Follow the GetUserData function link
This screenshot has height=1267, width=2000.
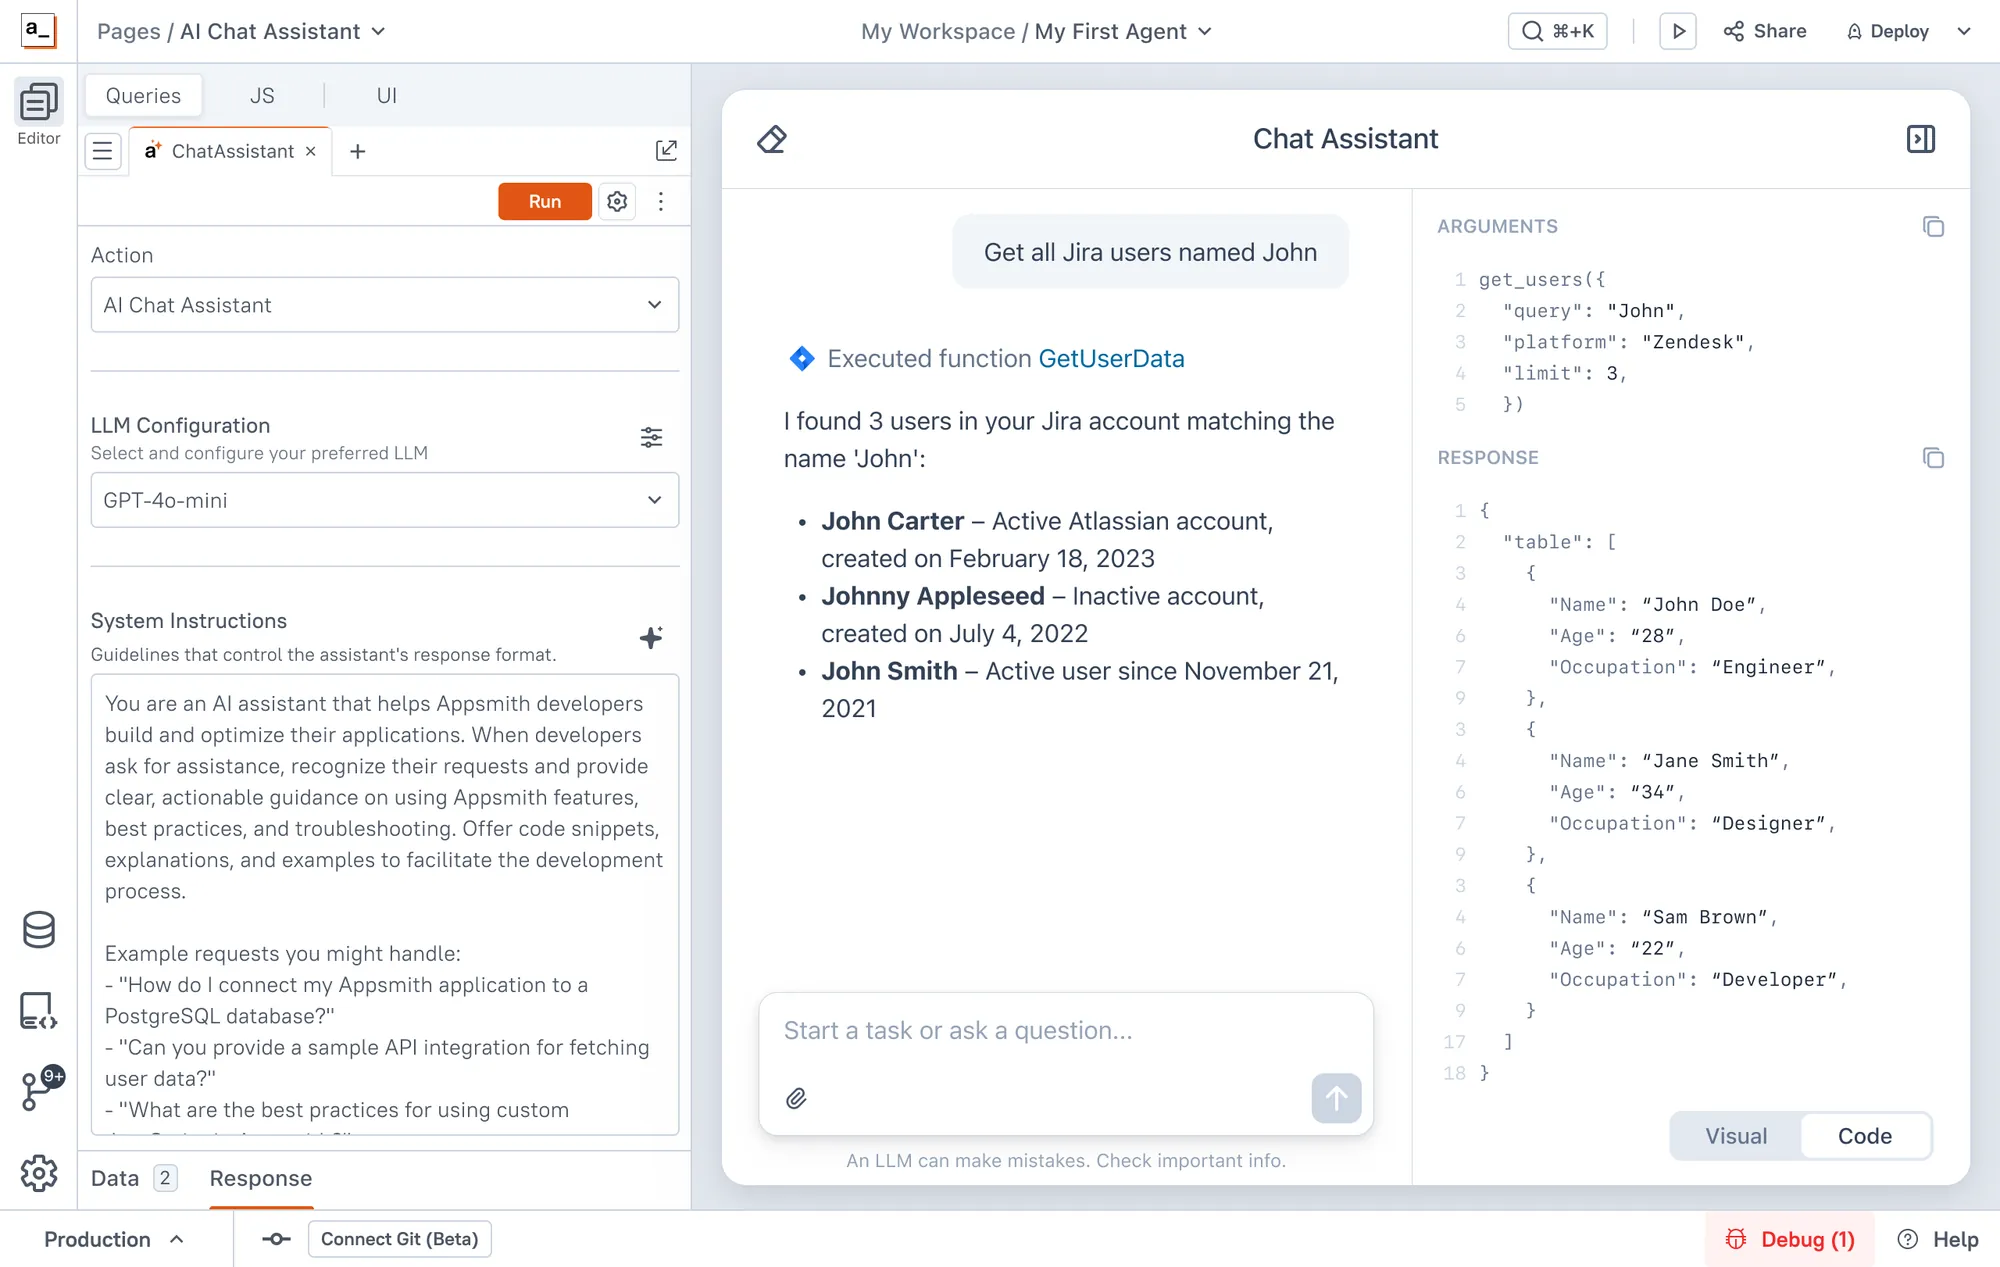tap(1111, 358)
